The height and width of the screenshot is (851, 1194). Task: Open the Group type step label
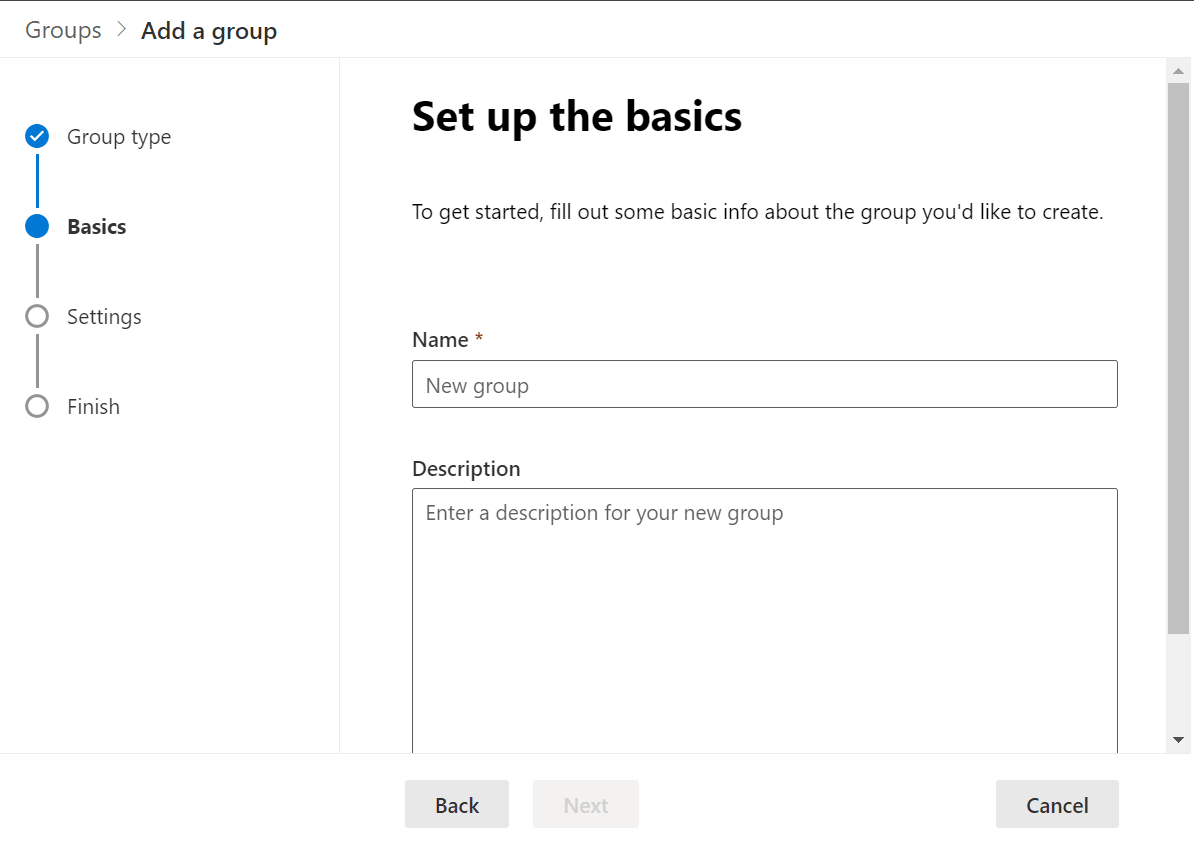coord(119,137)
